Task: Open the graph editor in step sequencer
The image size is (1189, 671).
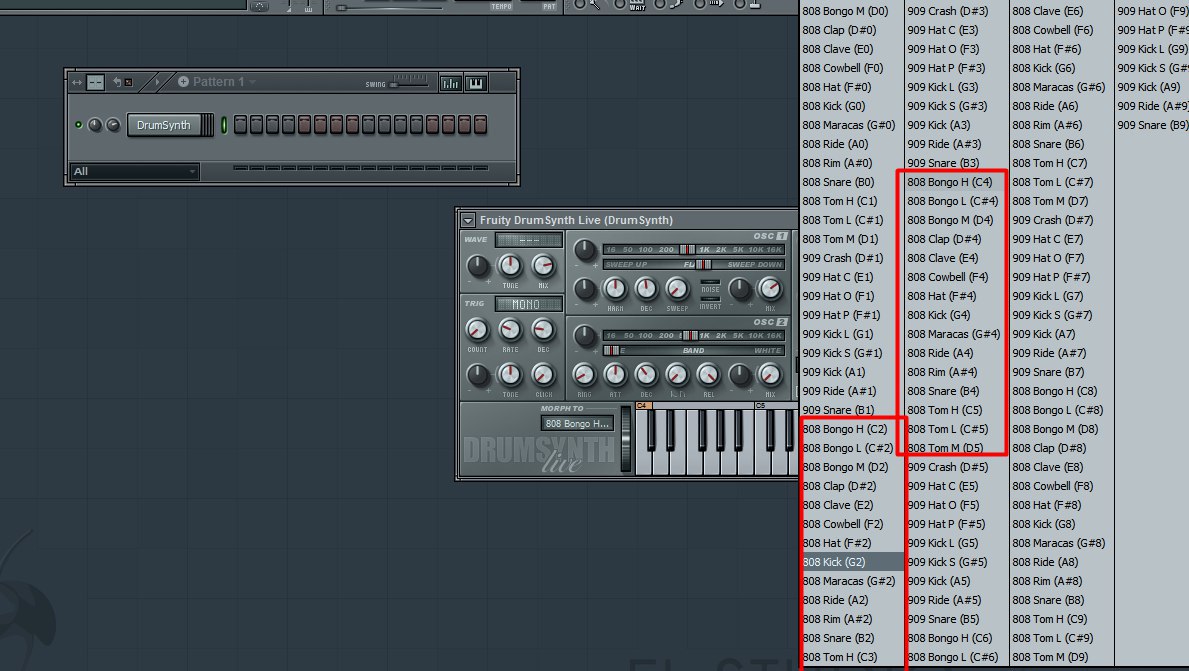Action: [x=450, y=83]
